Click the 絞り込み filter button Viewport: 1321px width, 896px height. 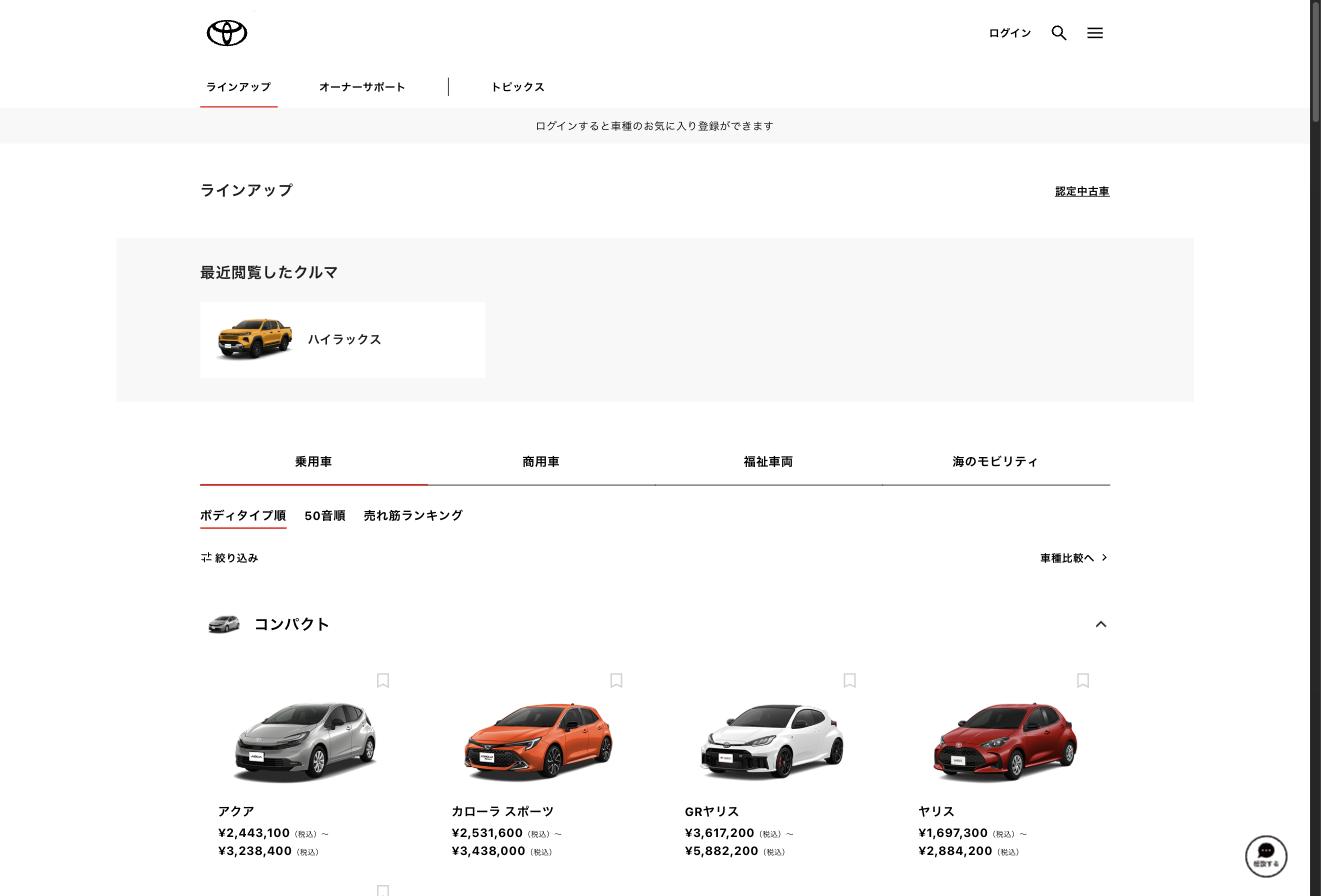229,558
